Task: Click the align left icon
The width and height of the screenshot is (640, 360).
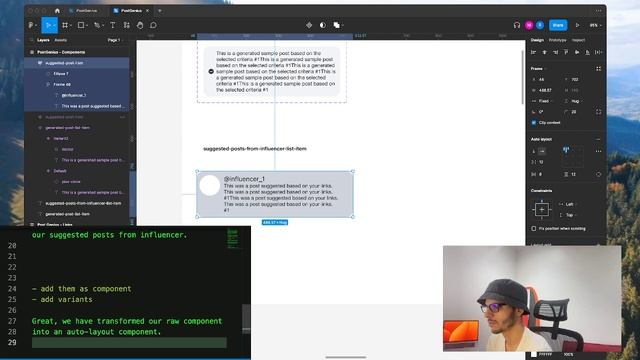Action: [533, 52]
